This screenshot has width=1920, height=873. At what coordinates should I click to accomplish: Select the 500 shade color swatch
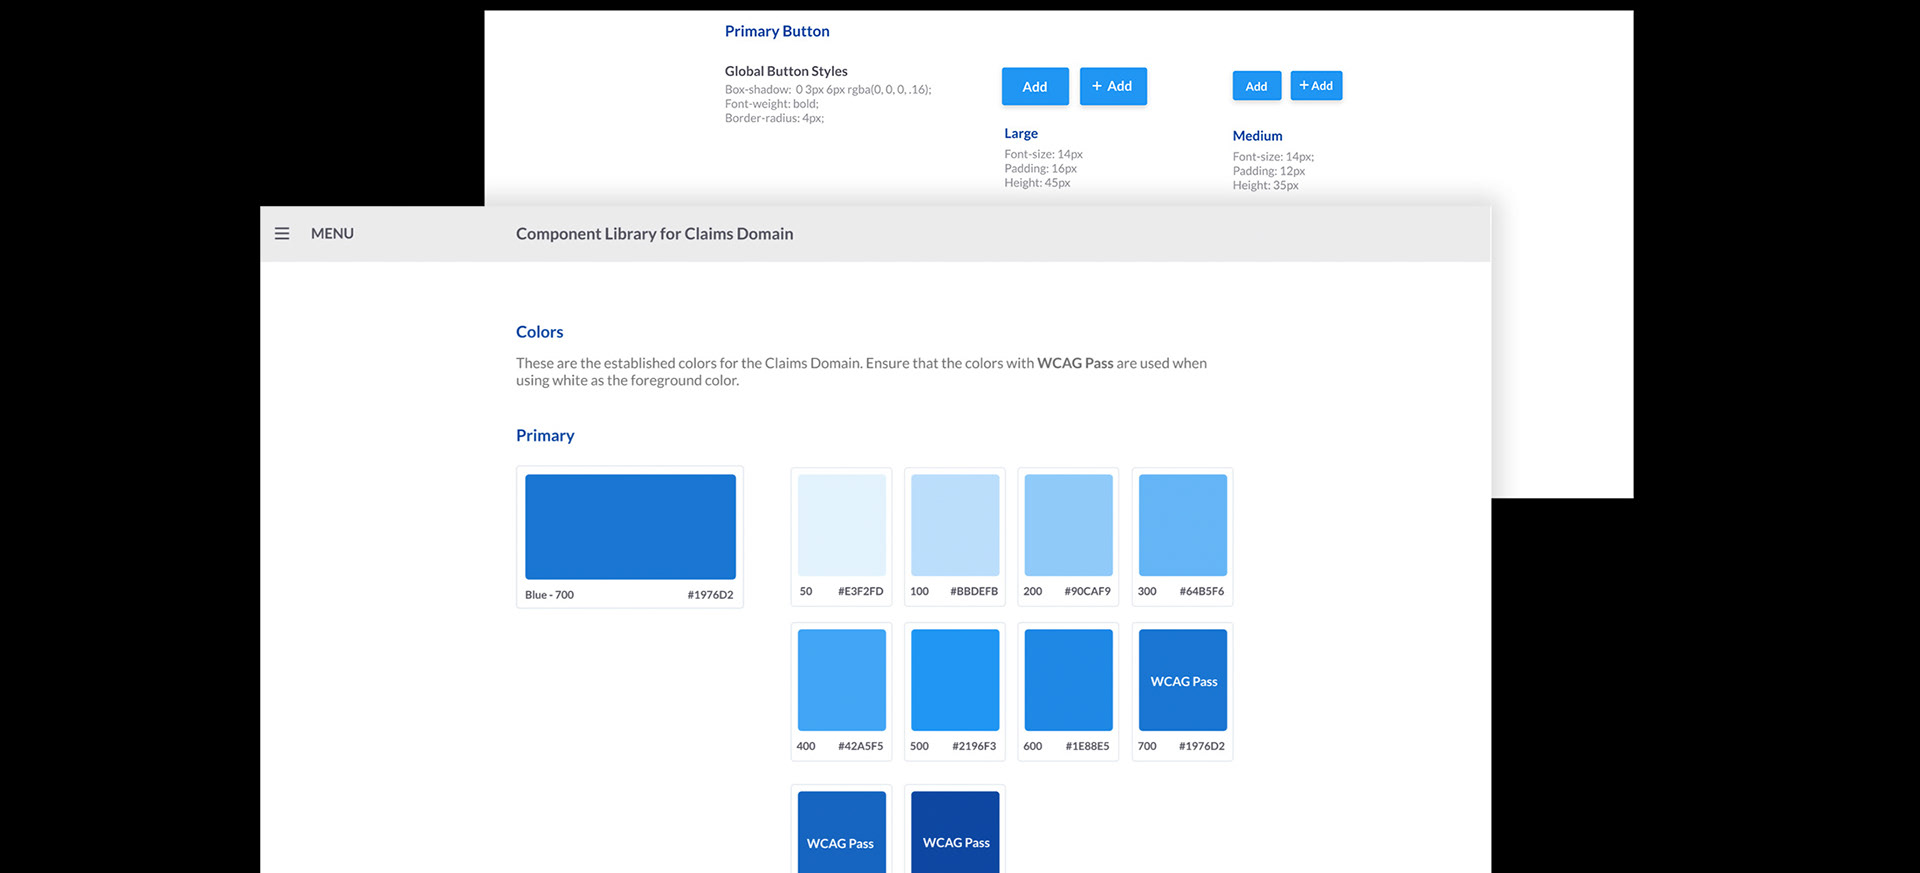(x=955, y=680)
